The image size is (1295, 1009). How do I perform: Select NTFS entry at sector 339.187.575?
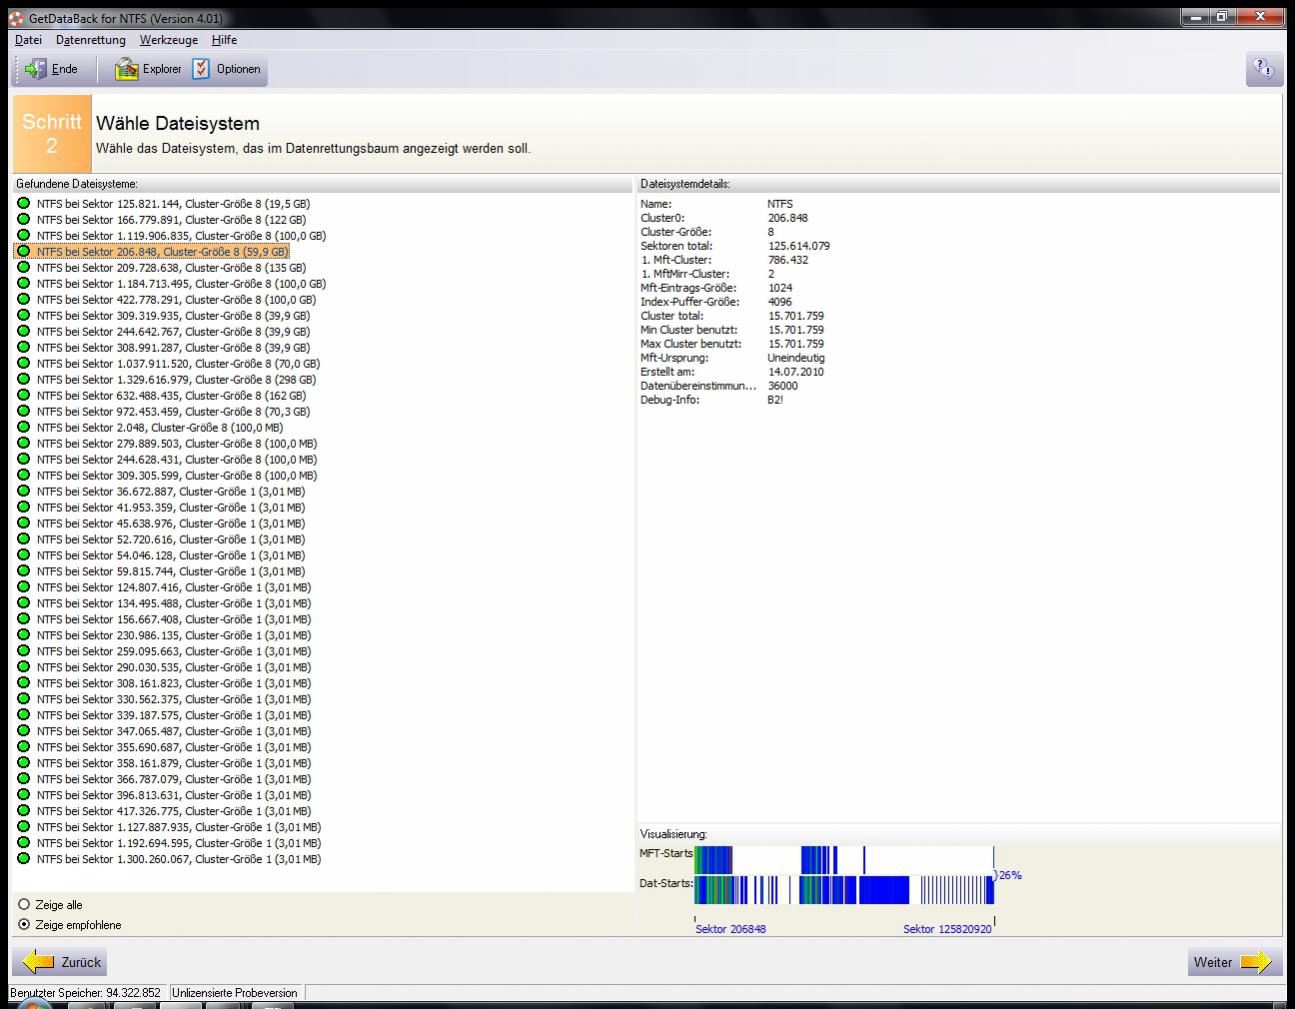174,715
